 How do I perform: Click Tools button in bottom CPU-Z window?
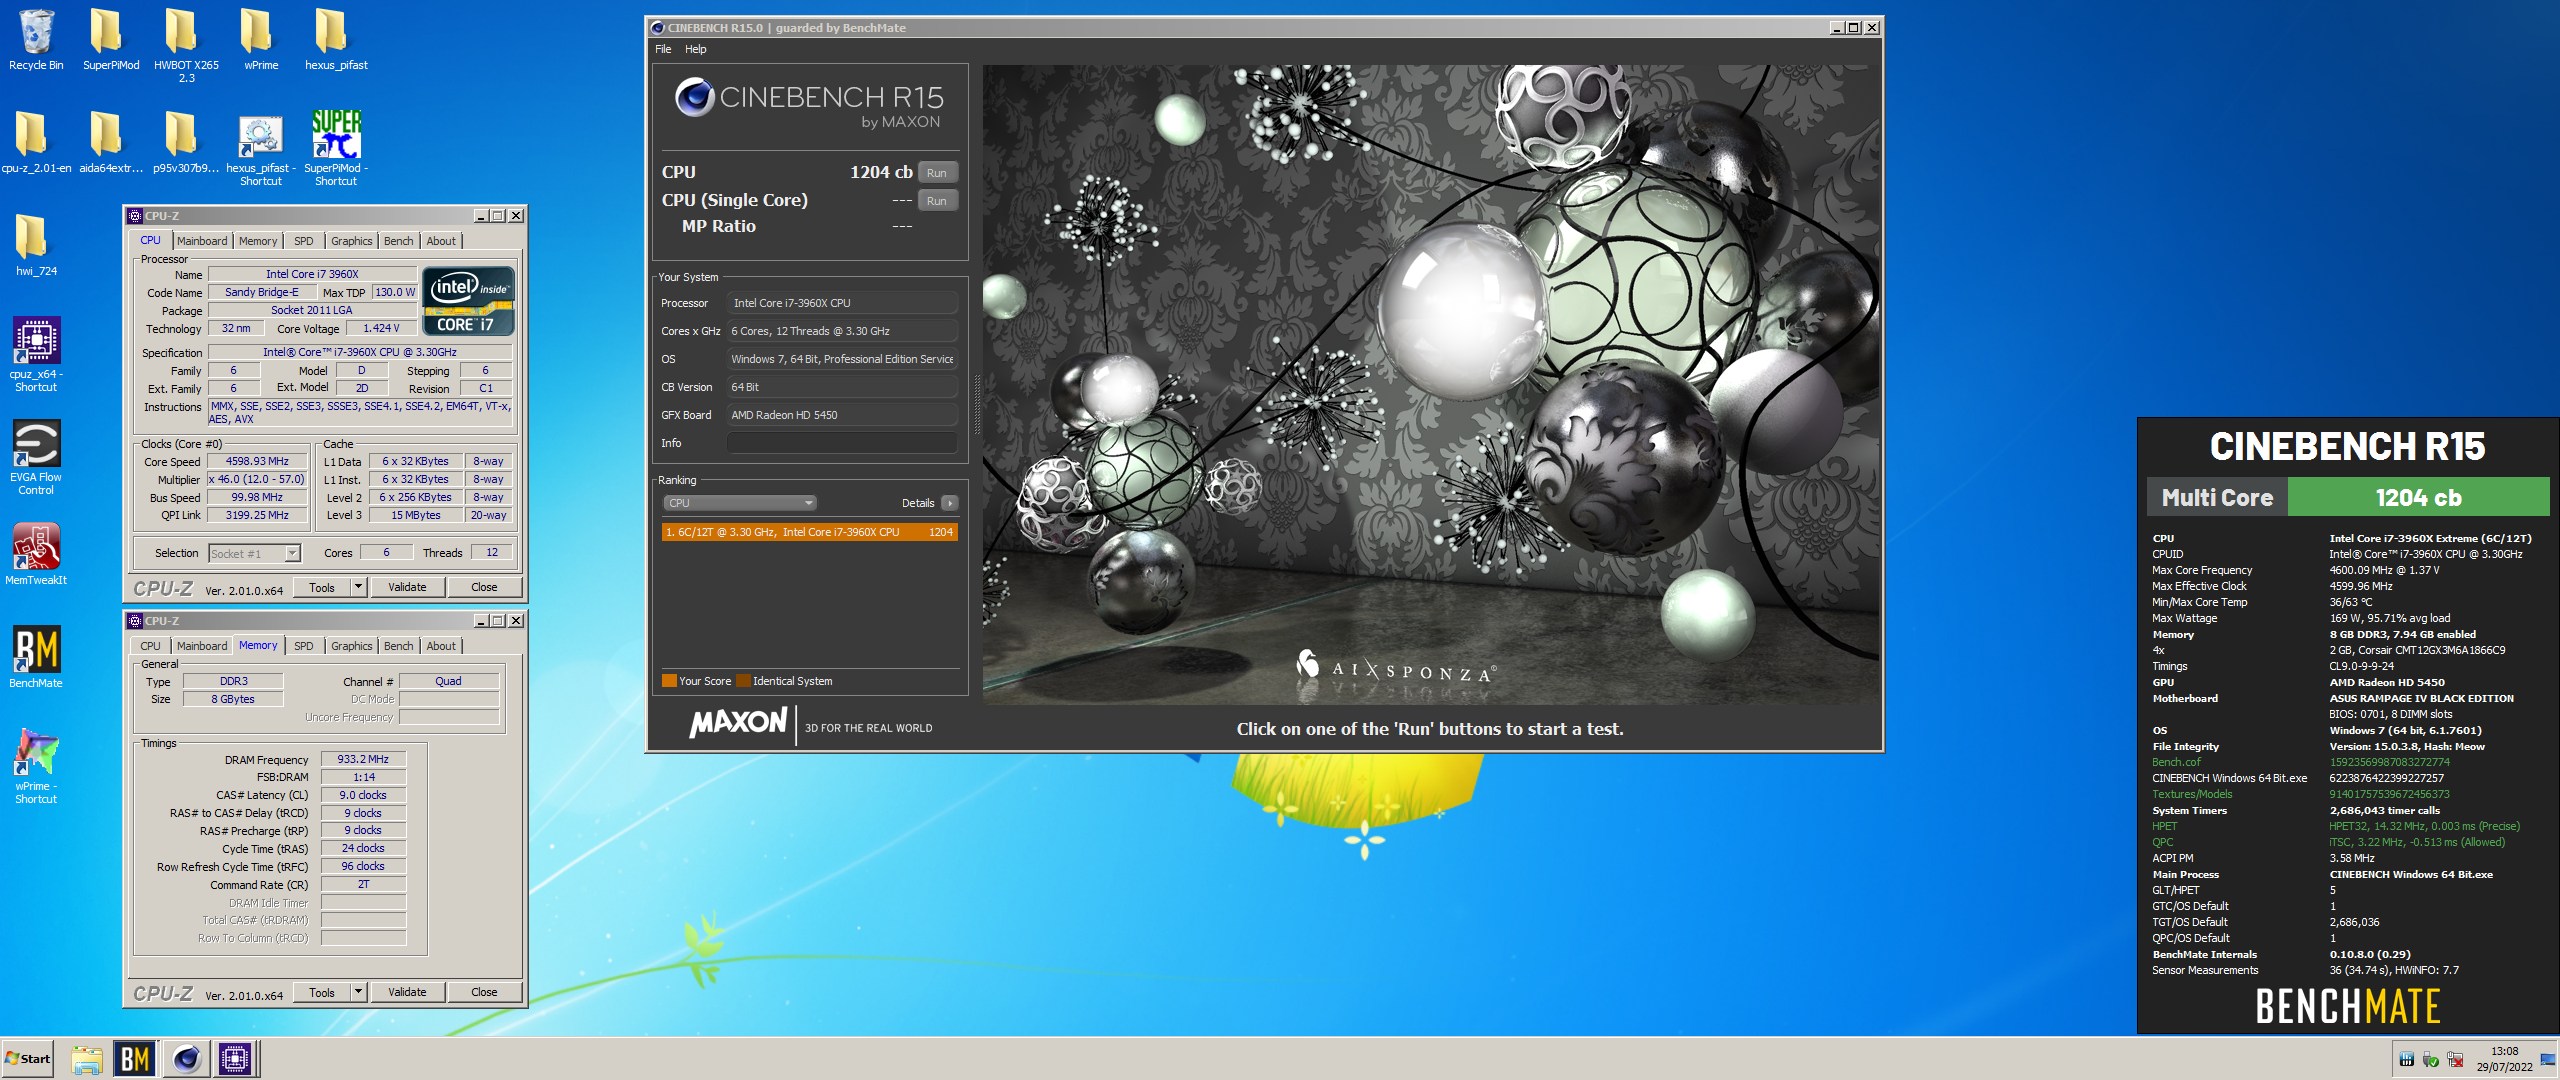[322, 992]
